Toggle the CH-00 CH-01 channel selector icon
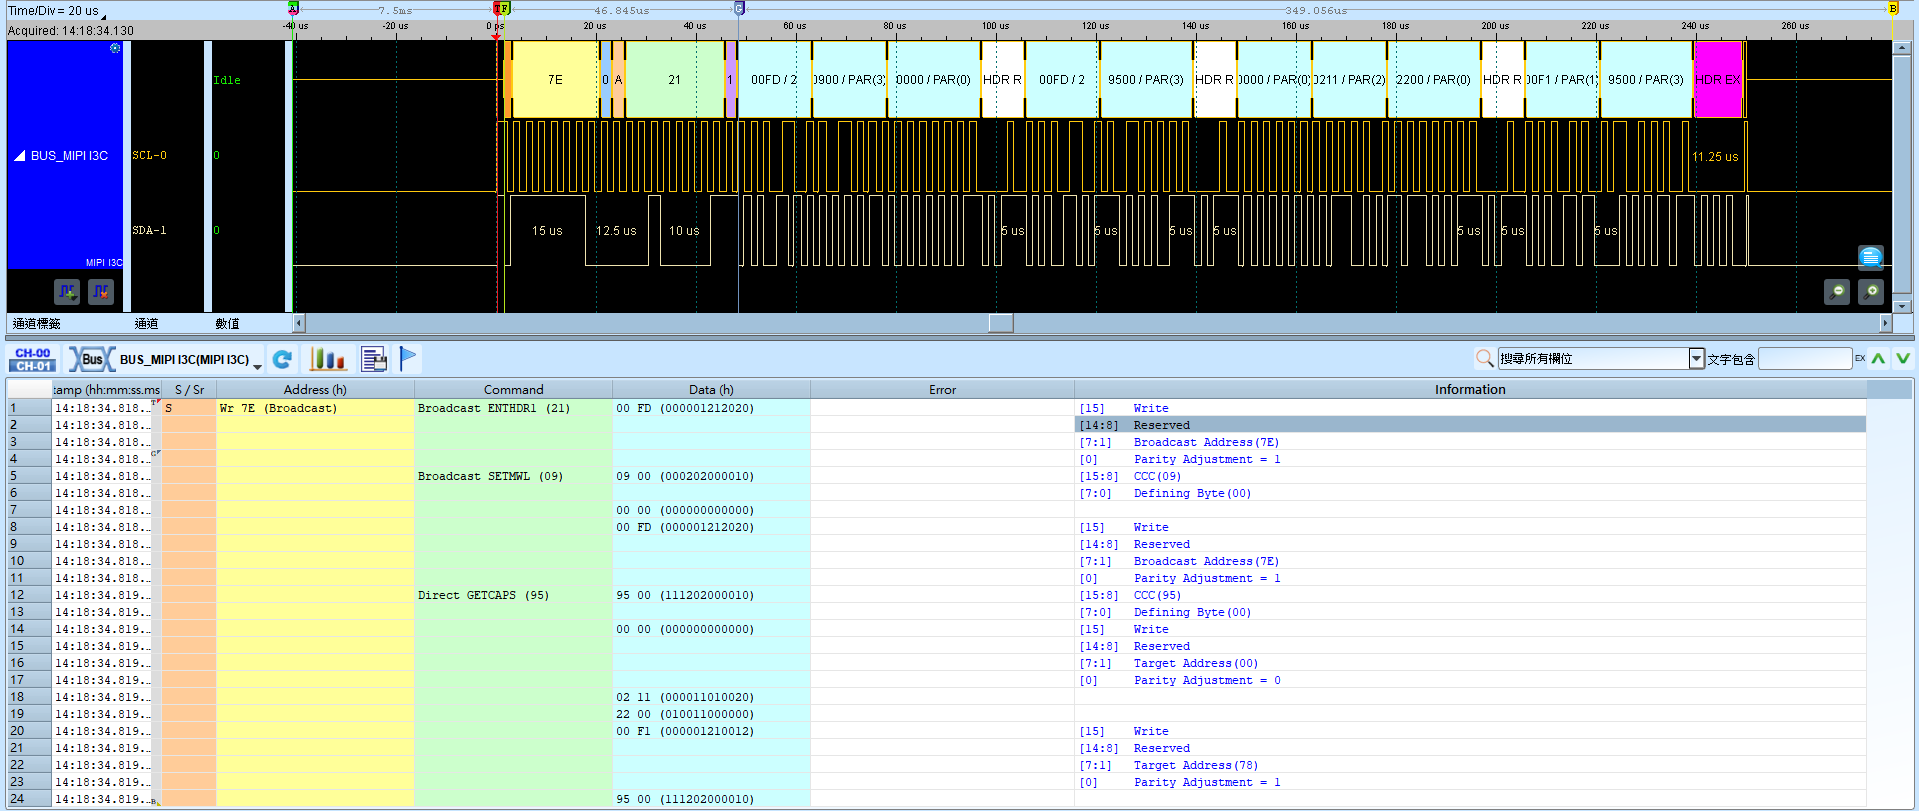Image resolution: width=1919 pixels, height=811 pixels. coord(33,359)
